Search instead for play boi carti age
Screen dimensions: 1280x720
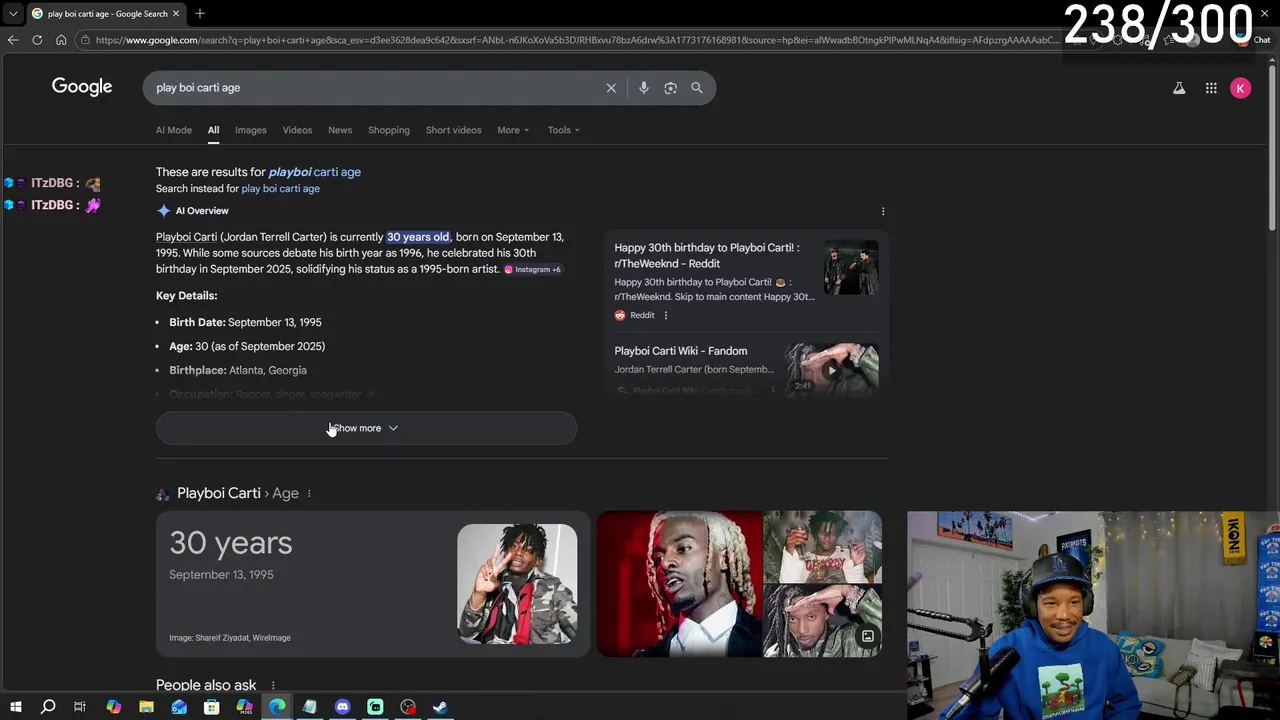click(x=281, y=189)
